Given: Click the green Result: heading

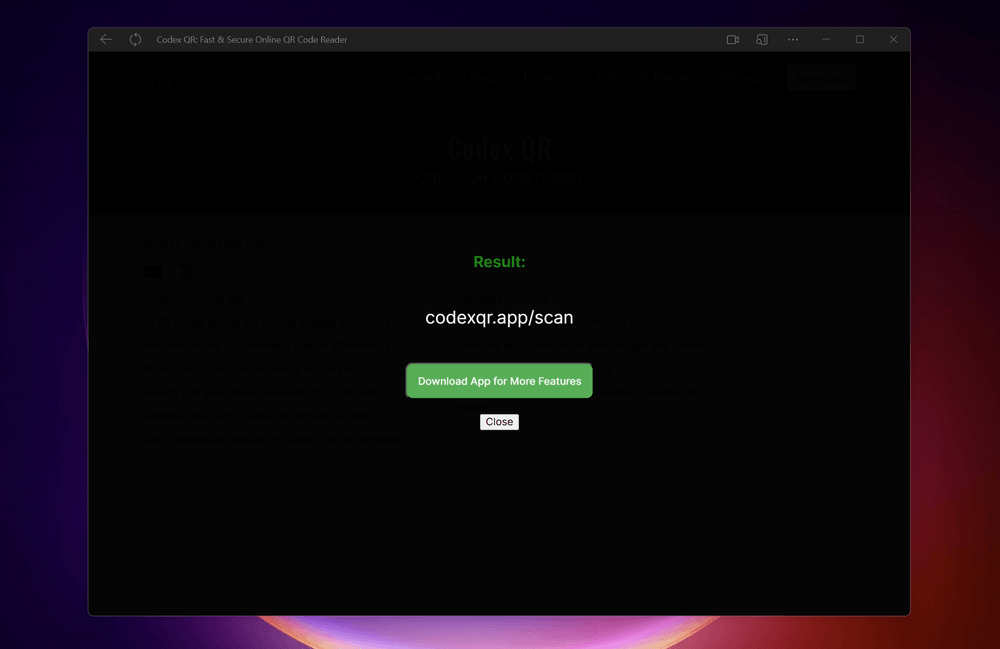Looking at the screenshot, I should [x=499, y=262].
